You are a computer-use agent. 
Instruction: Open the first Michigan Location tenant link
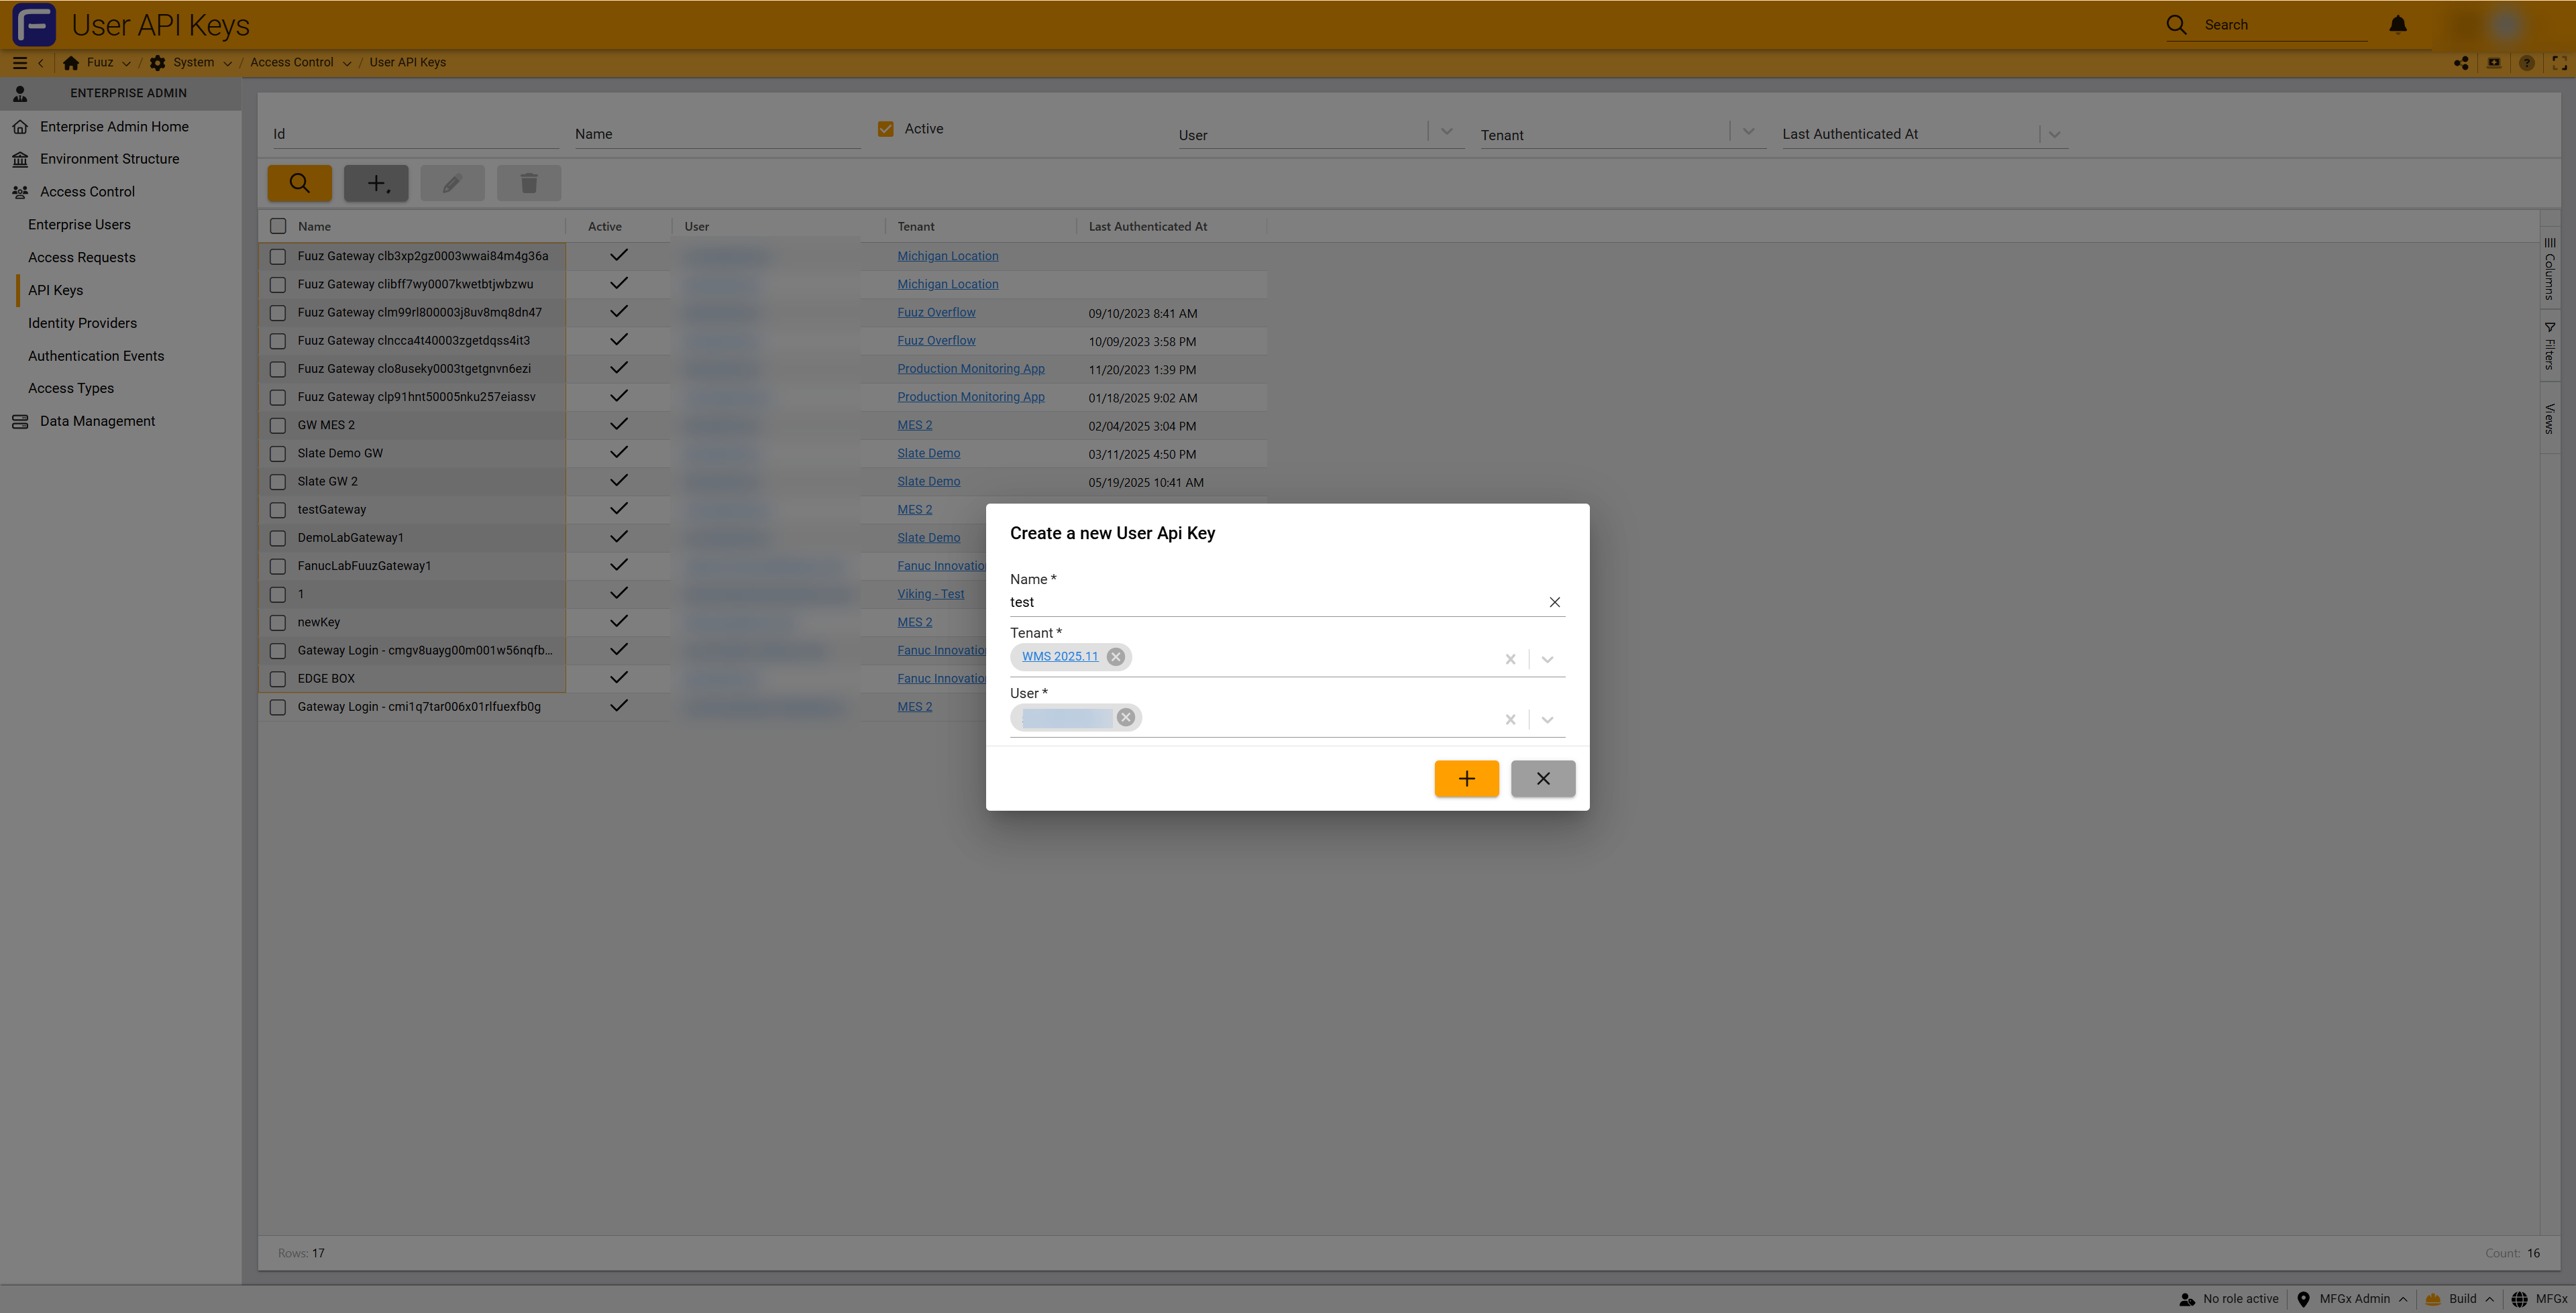(947, 256)
